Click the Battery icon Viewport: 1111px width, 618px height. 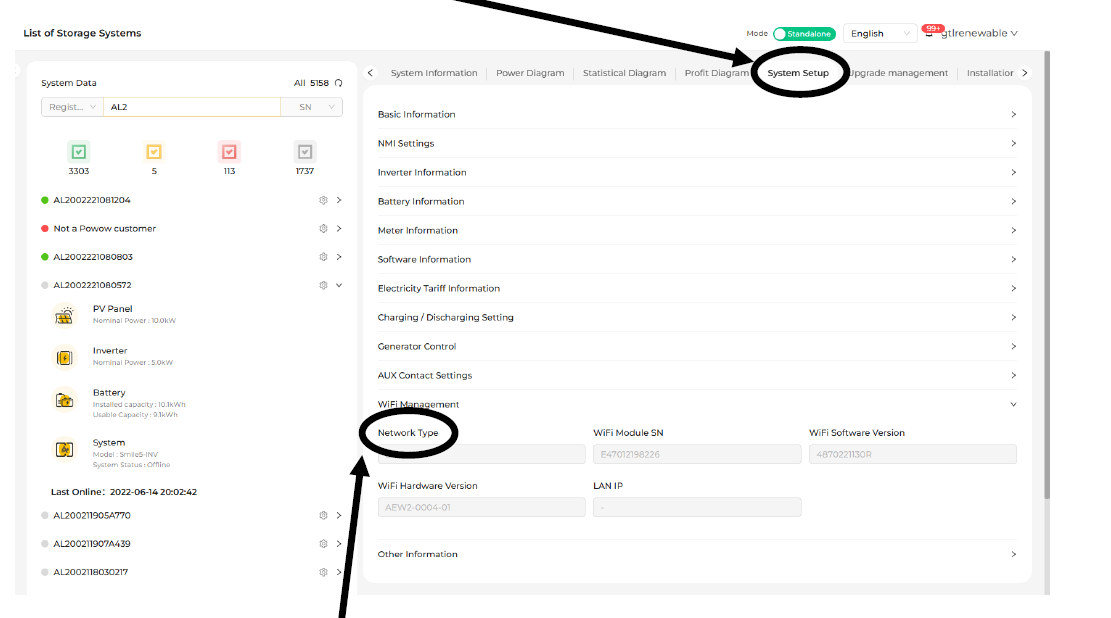coord(65,400)
